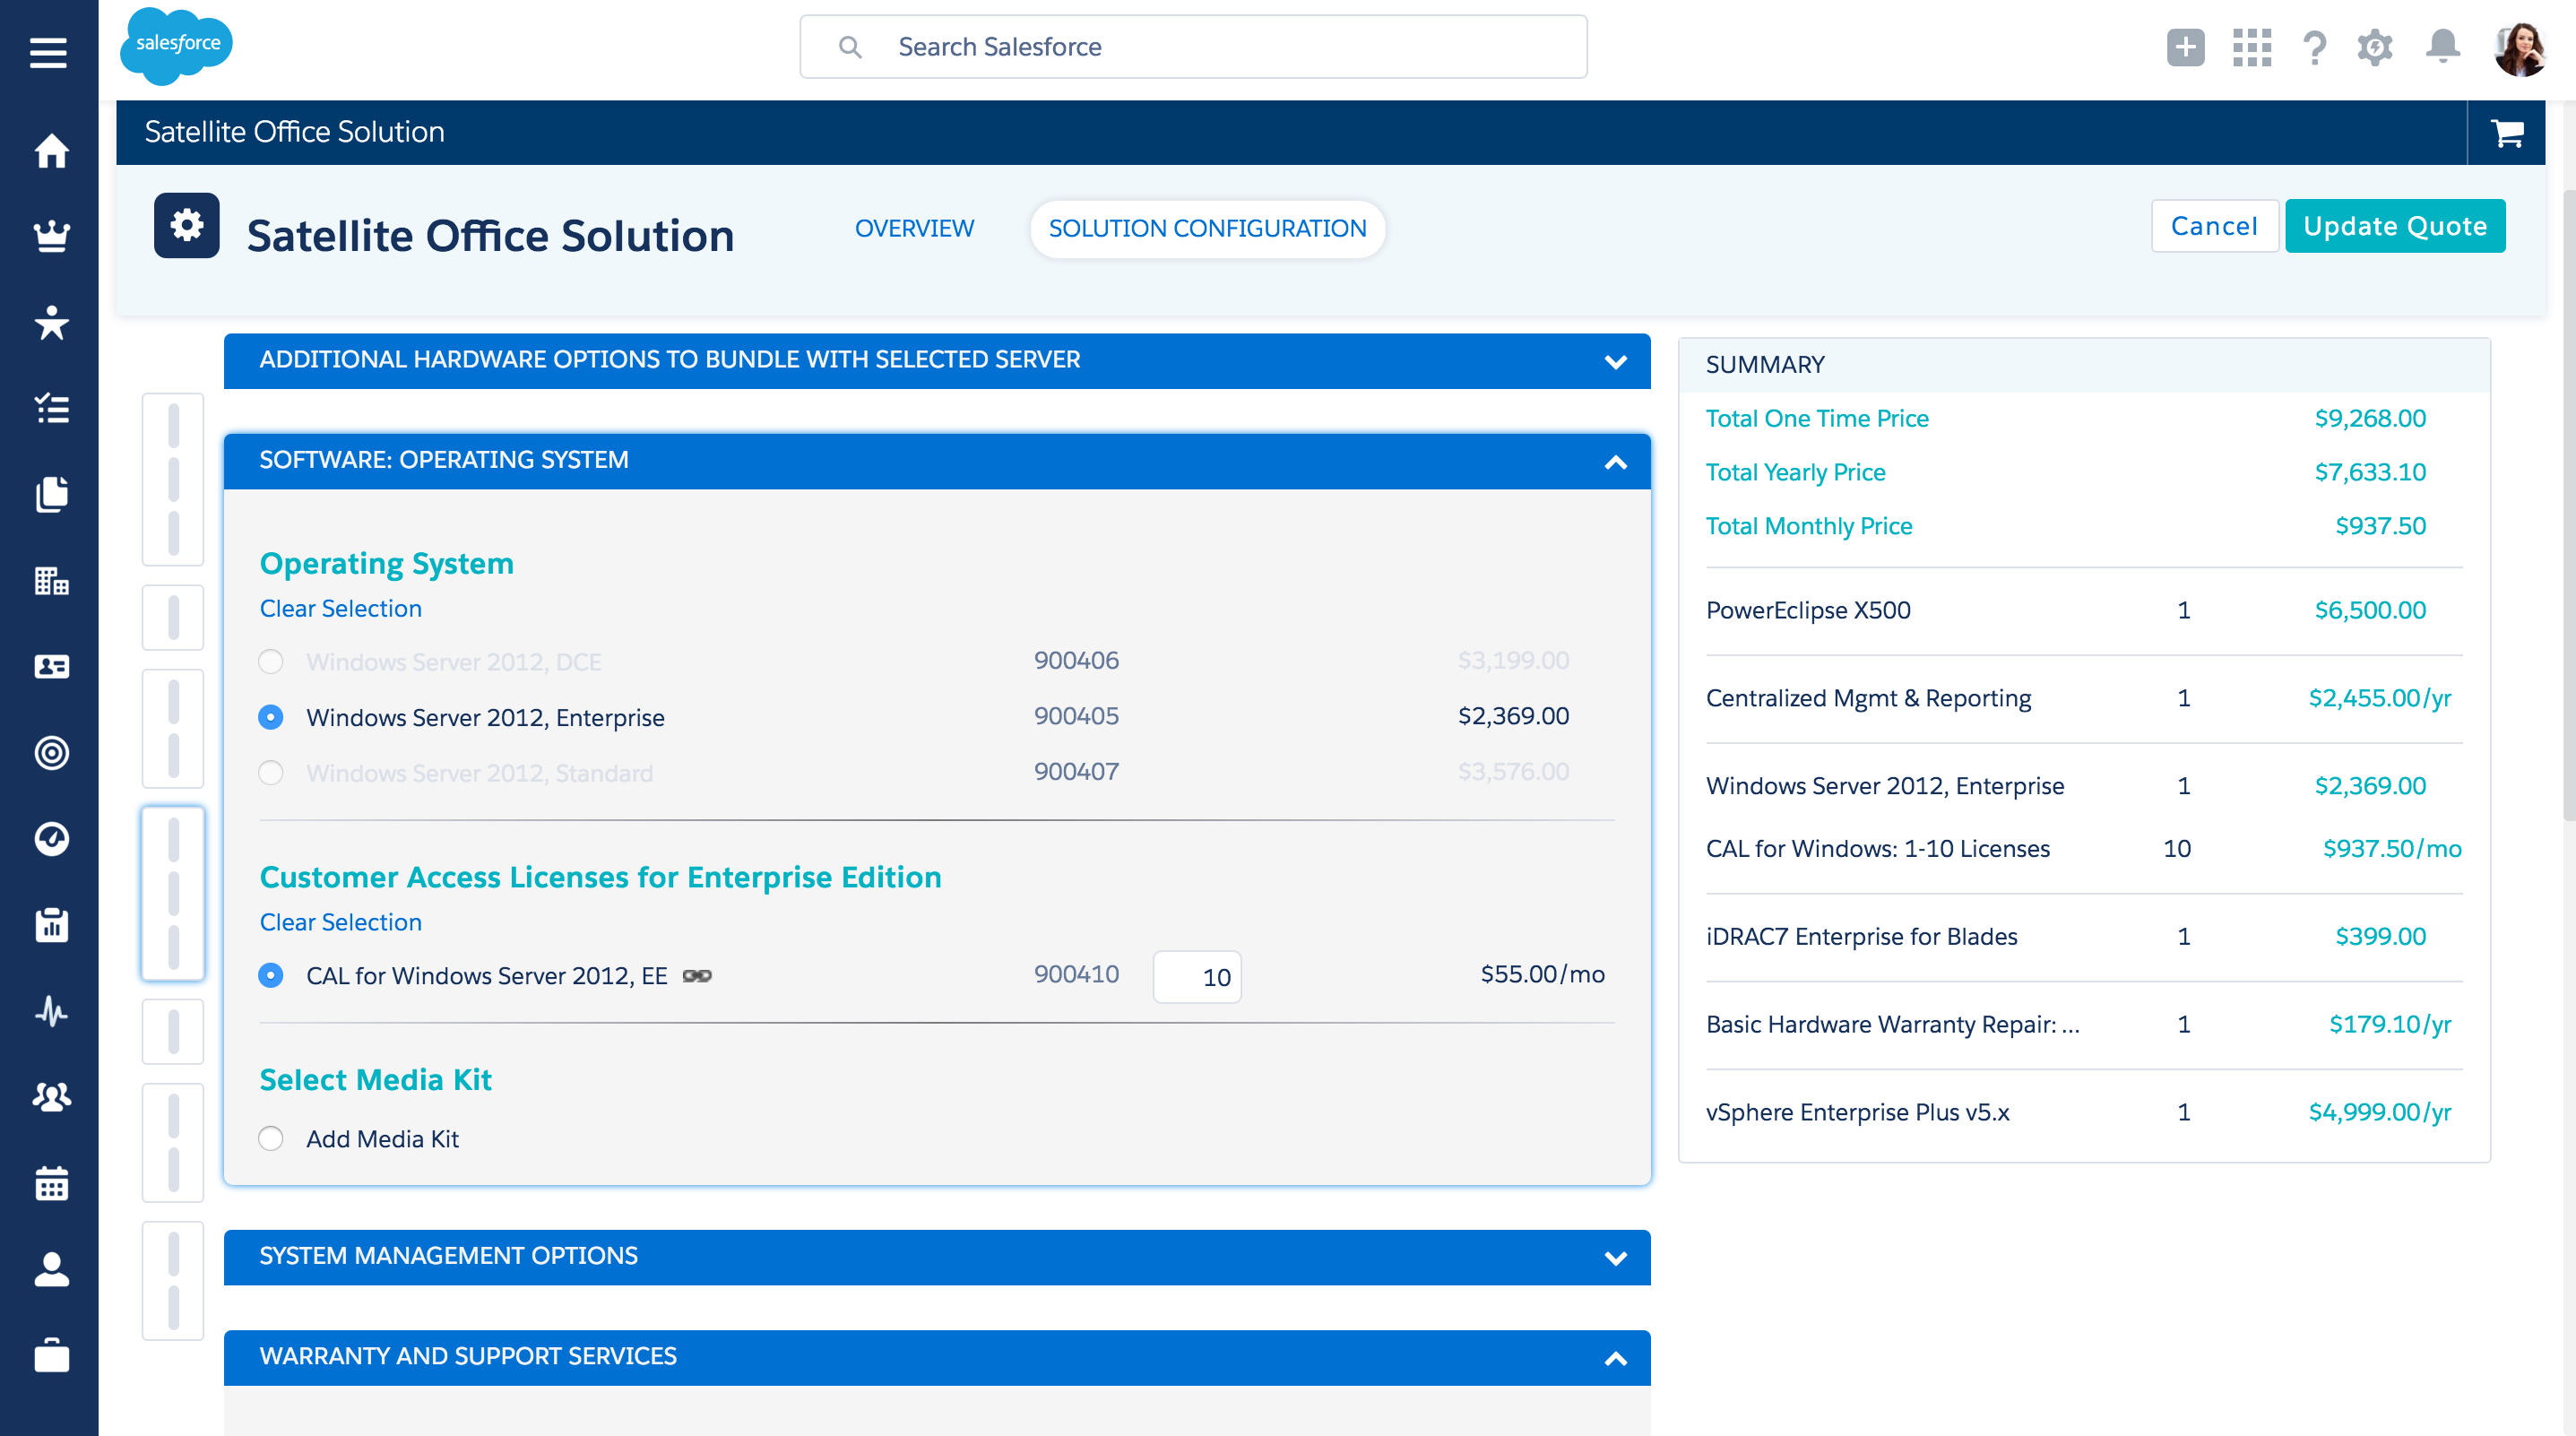Click the Cancel button
The height and width of the screenshot is (1436, 2576).
coord(2214,226)
